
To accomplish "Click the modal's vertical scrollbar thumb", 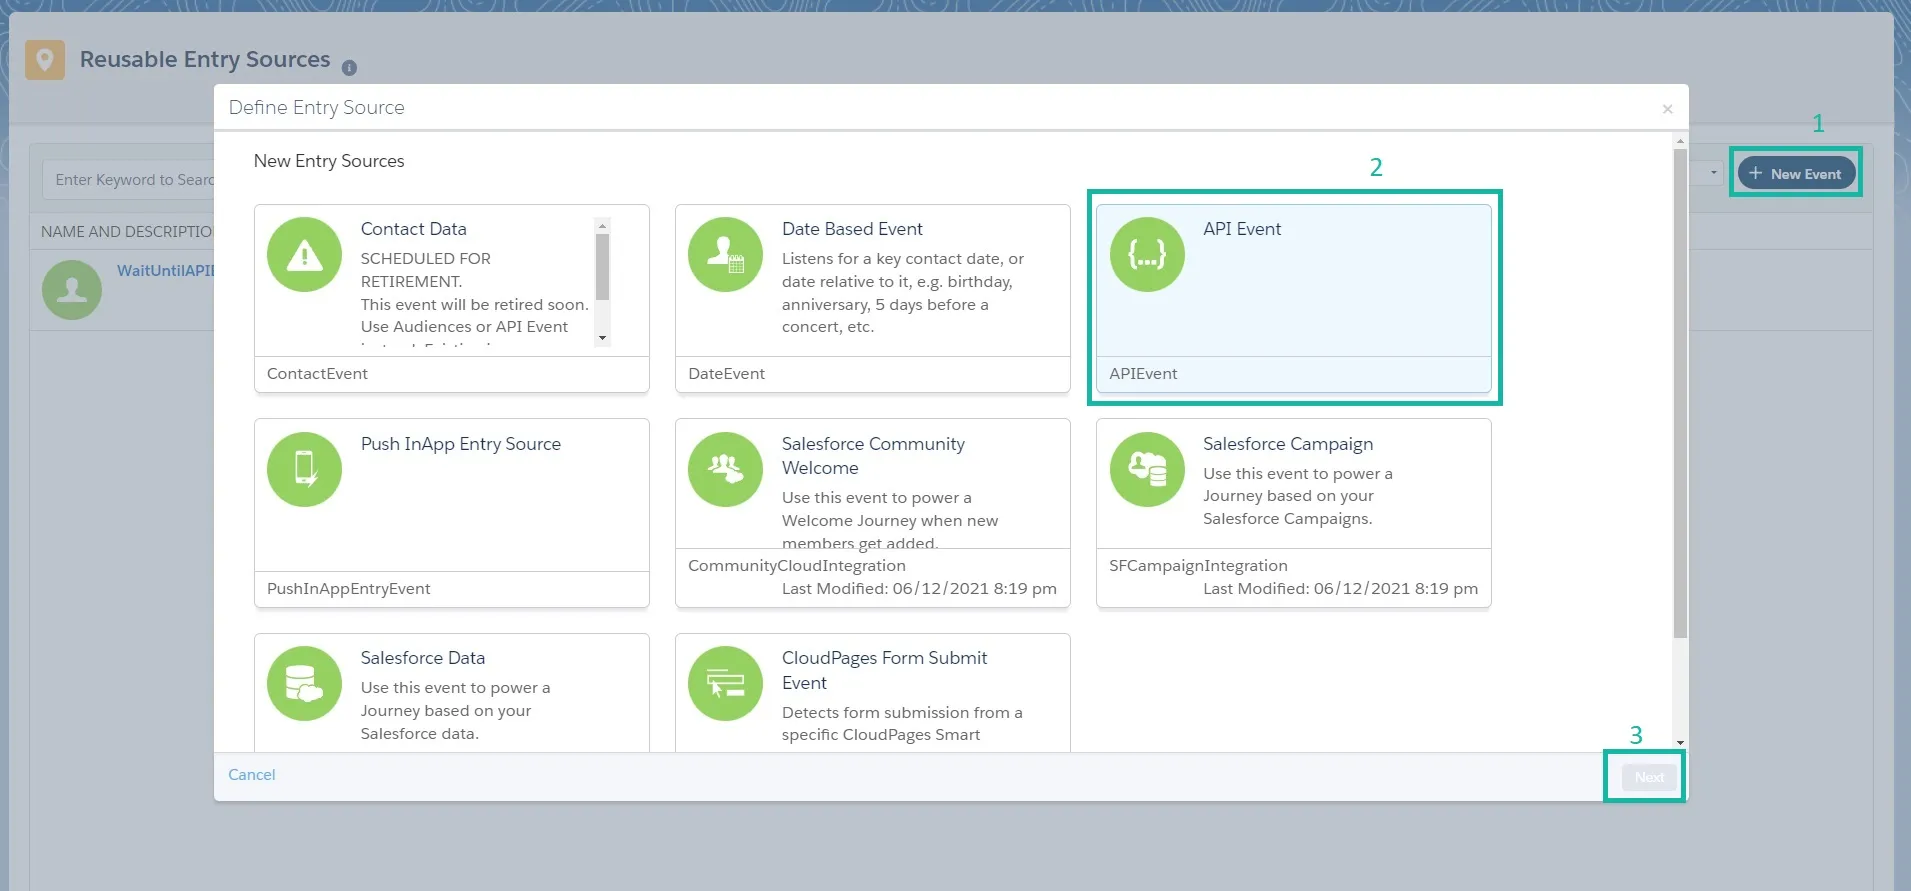I will [x=1680, y=390].
